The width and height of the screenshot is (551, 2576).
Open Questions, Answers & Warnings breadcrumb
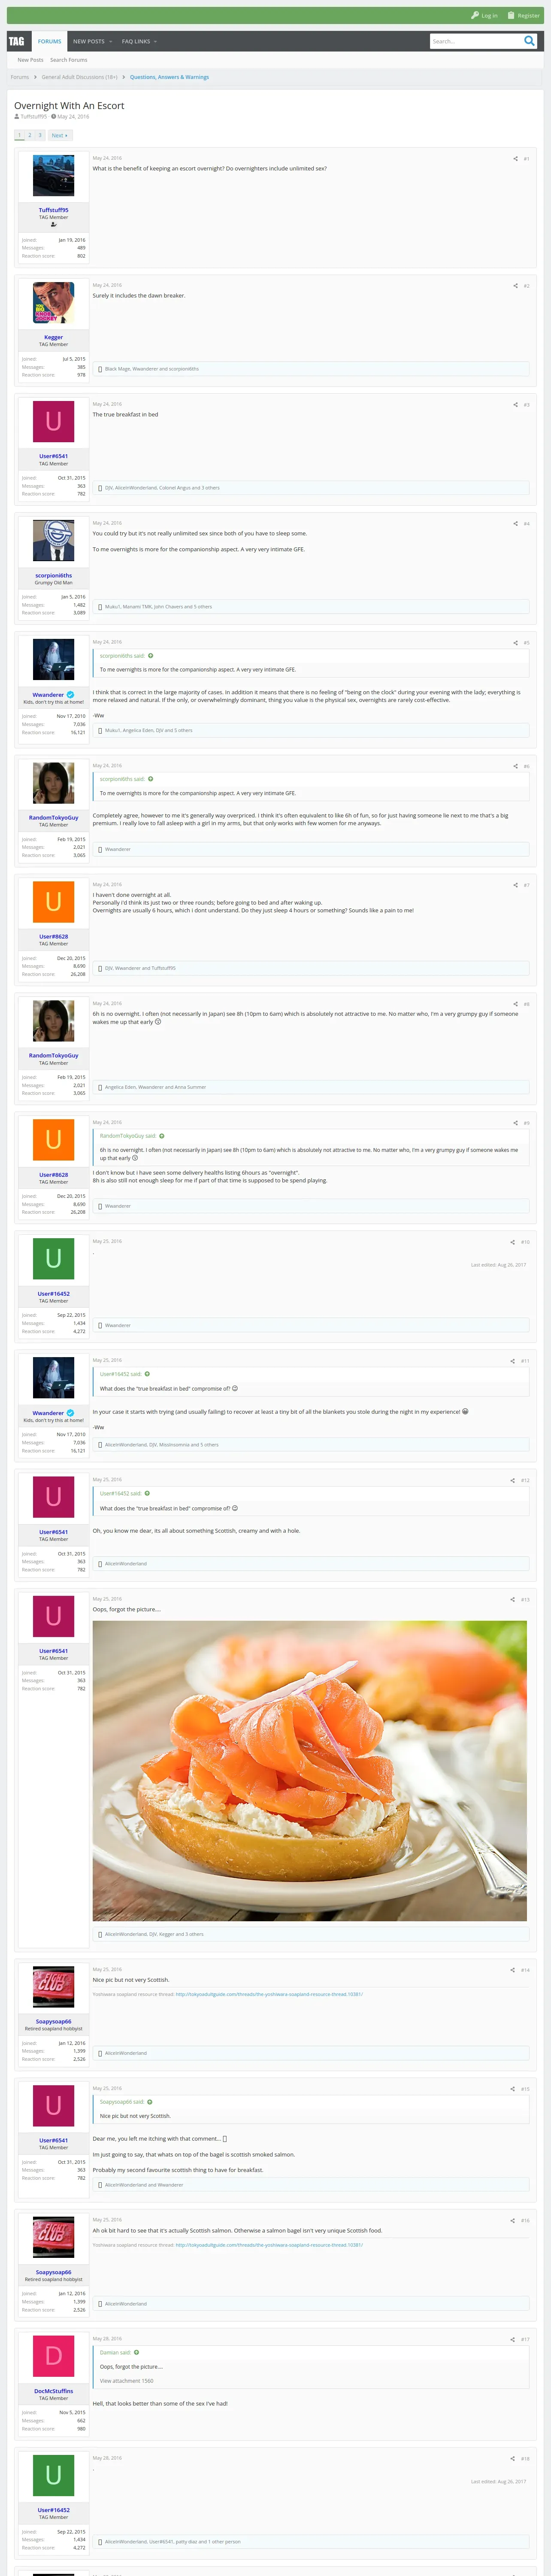(169, 77)
